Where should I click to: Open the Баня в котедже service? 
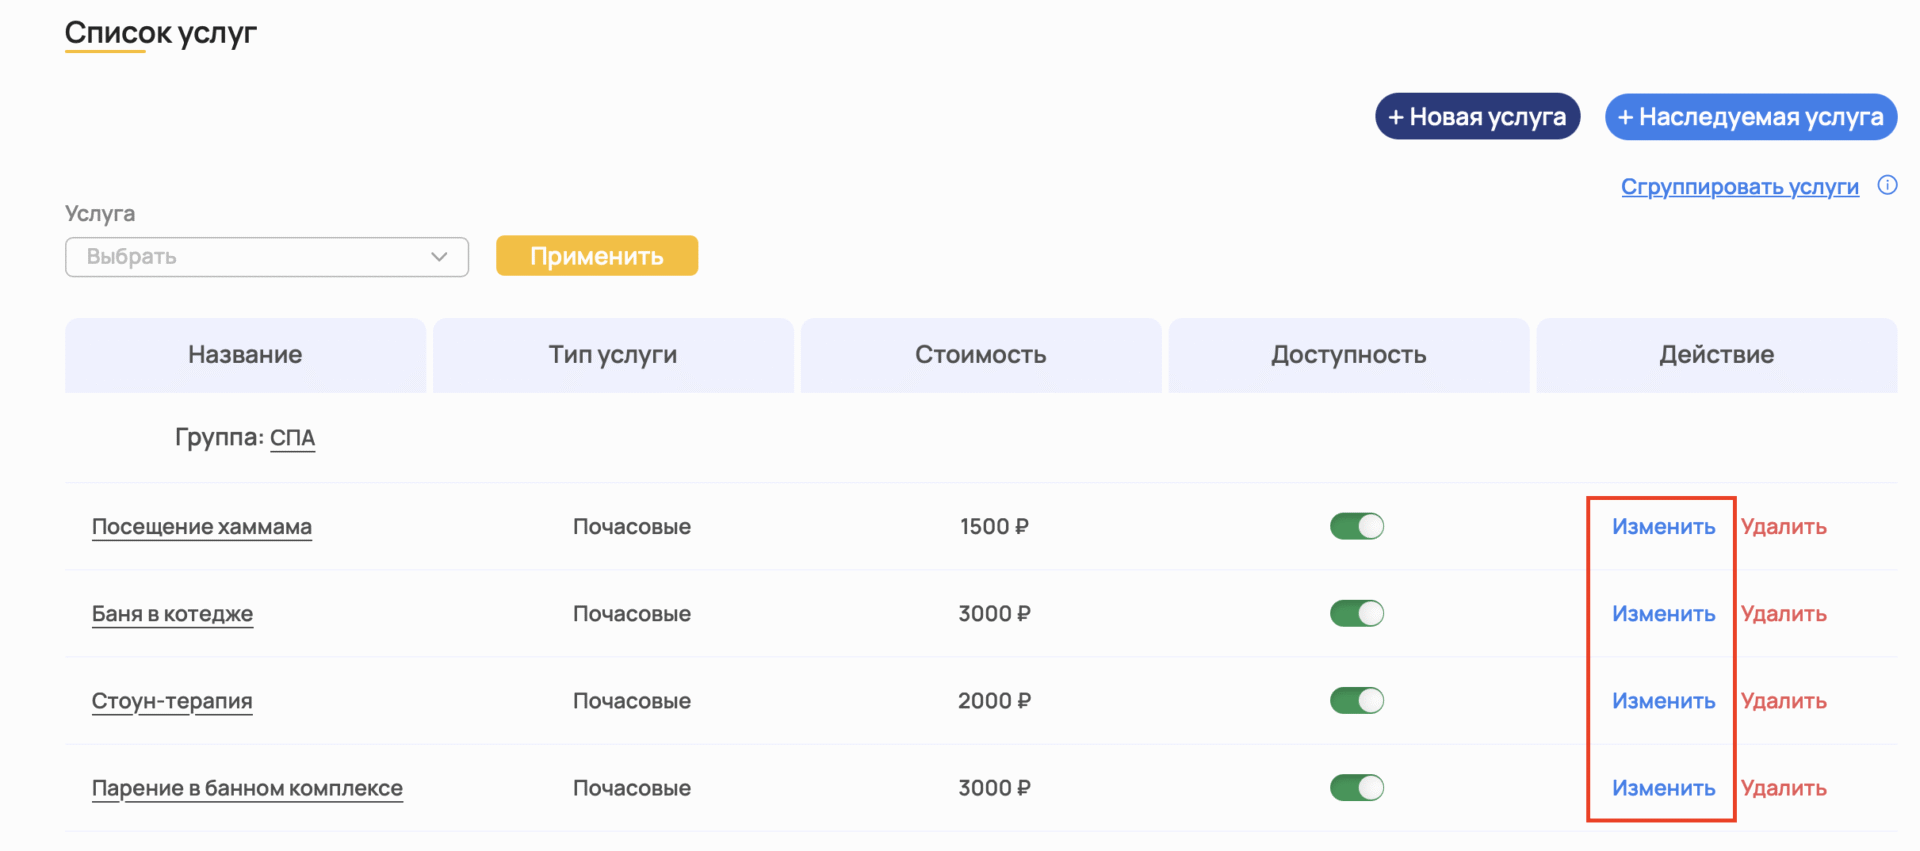172,614
